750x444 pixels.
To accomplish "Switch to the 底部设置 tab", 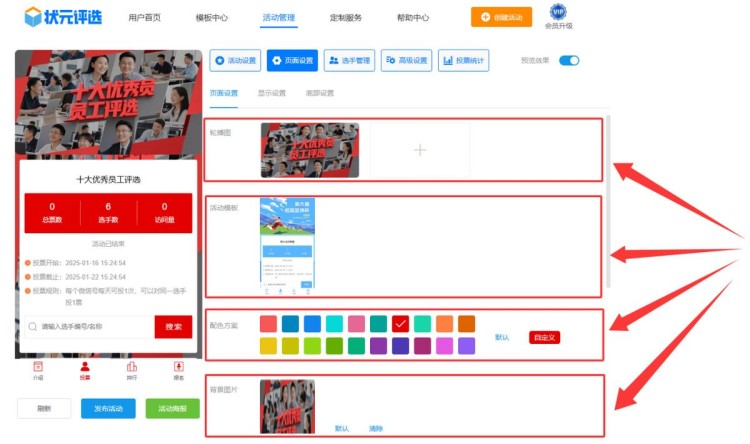I will click(319, 93).
